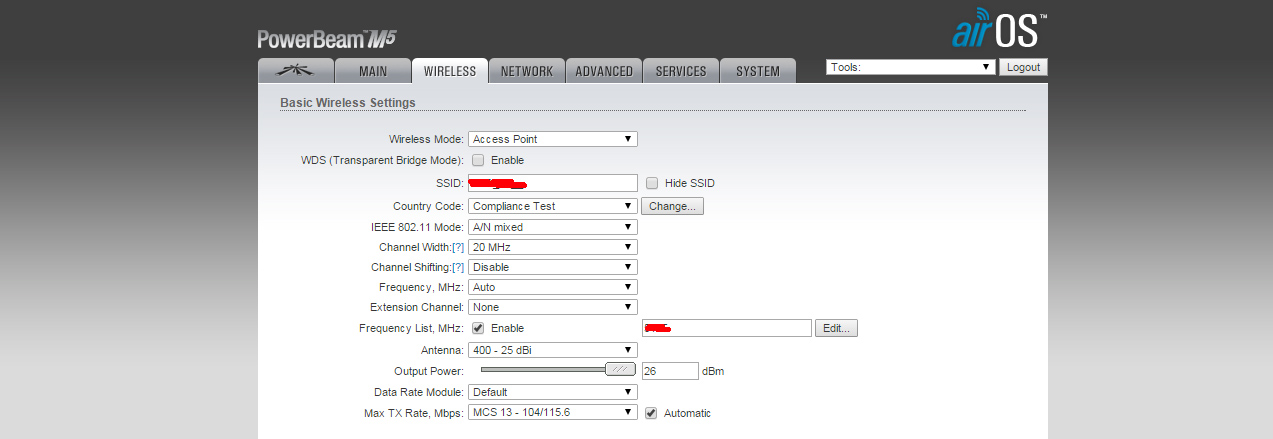Click the Output Power label
The height and width of the screenshot is (439, 1273).
(x=428, y=371)
